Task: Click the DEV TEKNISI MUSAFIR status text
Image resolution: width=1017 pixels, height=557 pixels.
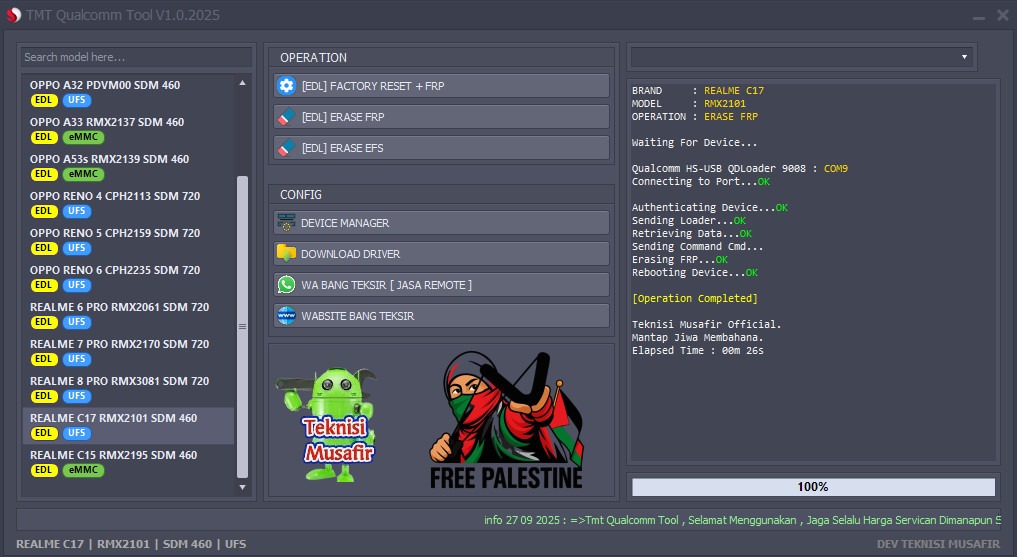Action: coord(938,544)
